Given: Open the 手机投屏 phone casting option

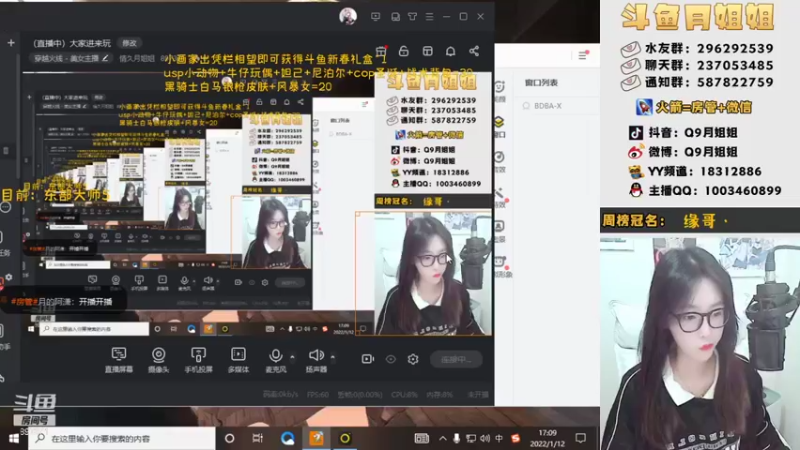Looking at the screenshot, I should click(198, 359).
